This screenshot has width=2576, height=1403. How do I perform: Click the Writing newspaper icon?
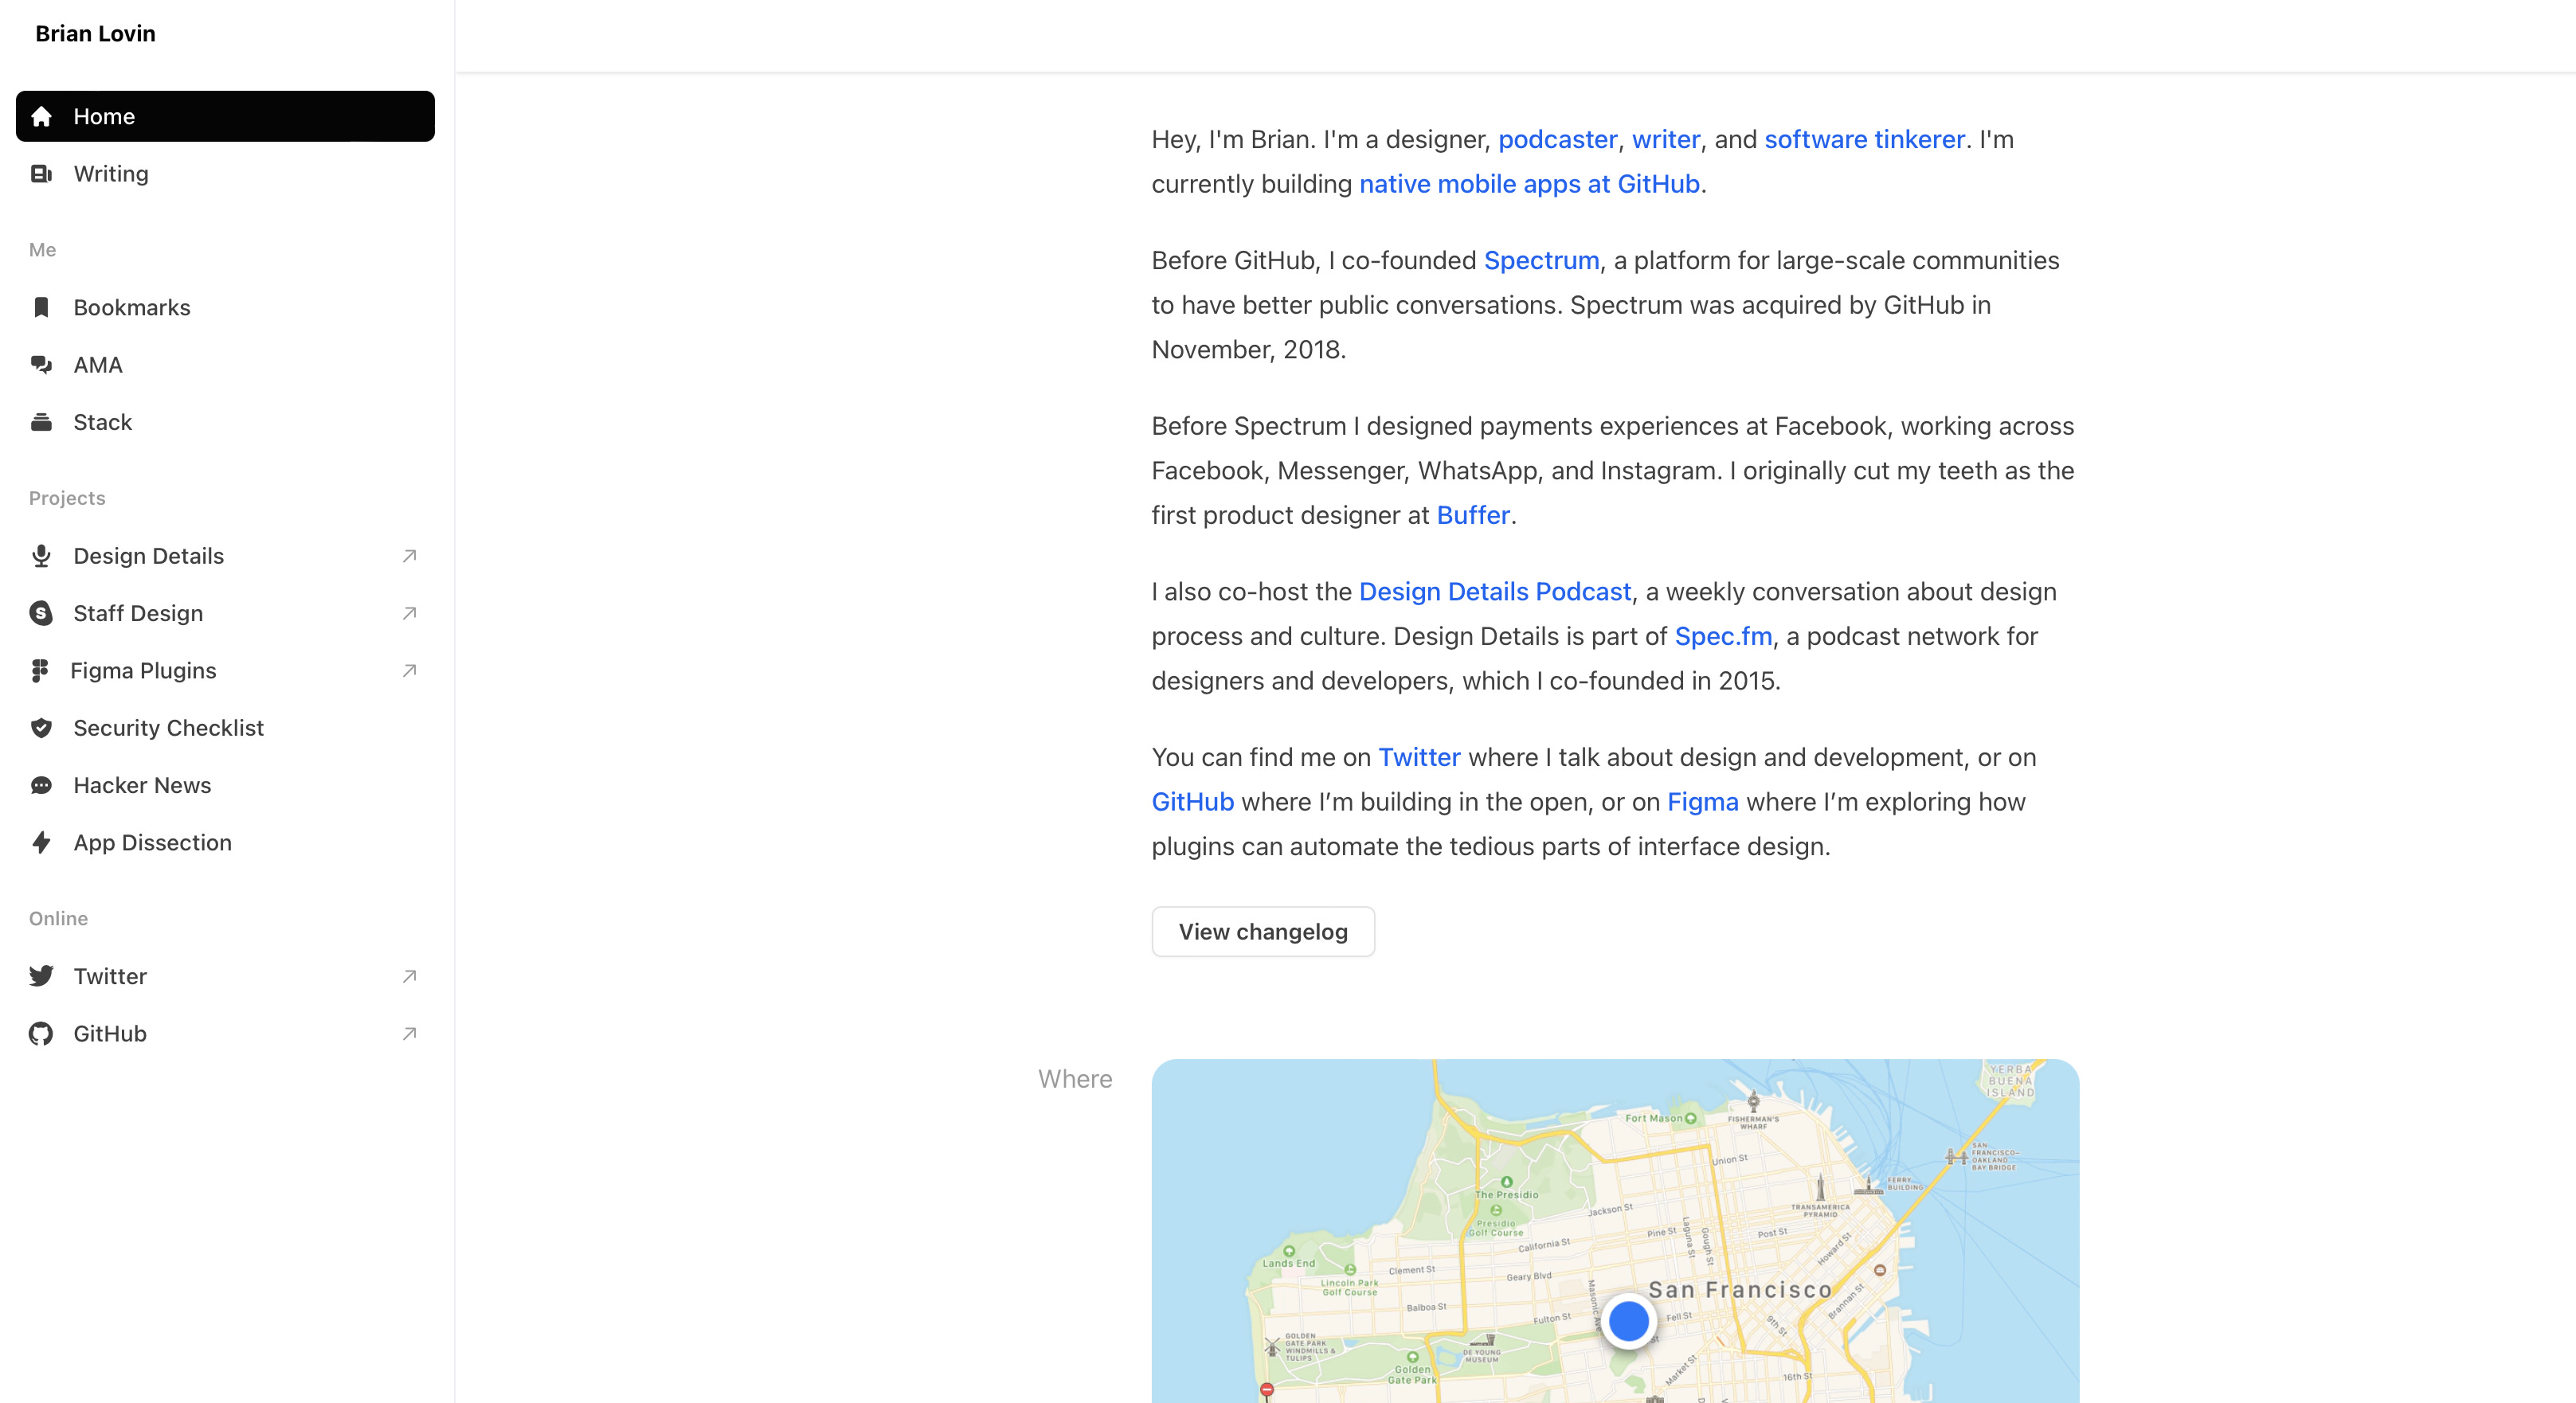click(41, 174)
